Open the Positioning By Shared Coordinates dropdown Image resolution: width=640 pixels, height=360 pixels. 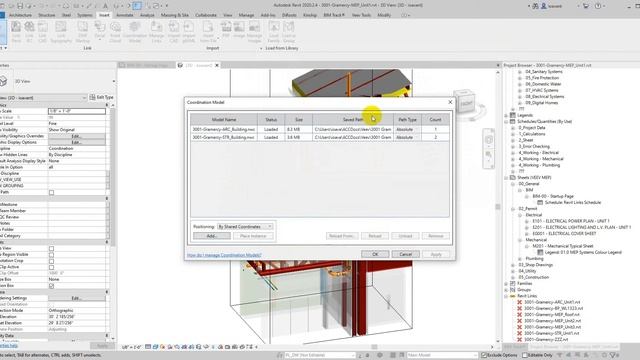click(x=245, y=227)
